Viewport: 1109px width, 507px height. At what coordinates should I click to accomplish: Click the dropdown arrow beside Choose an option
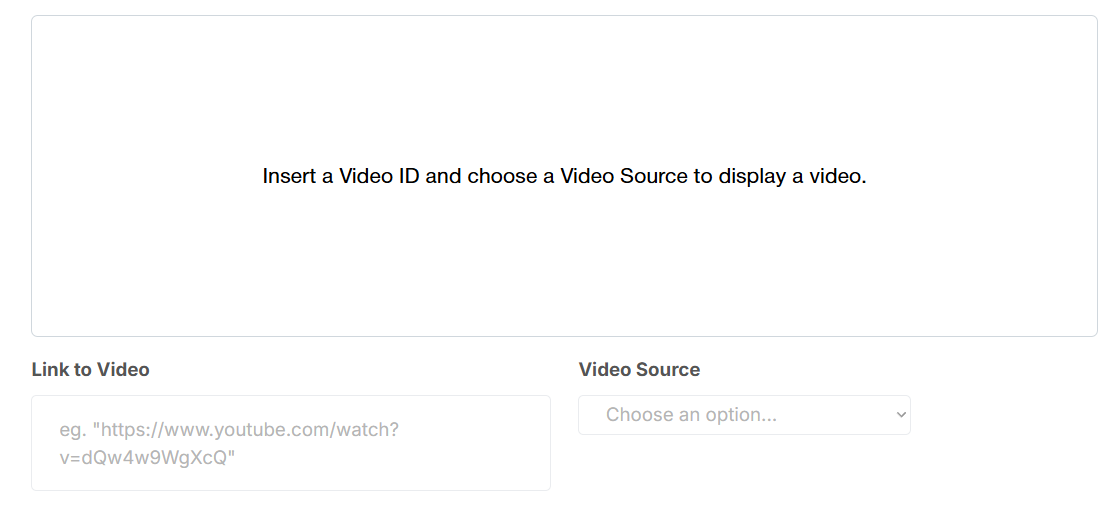tap(901, 415)
